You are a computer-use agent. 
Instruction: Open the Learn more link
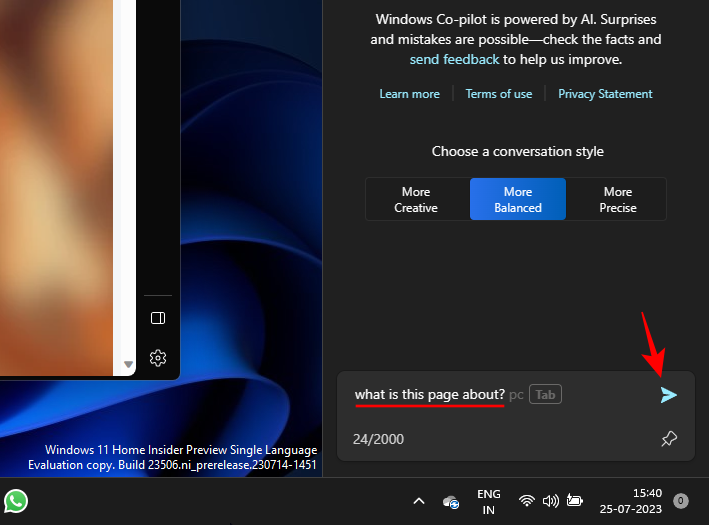[x=409, y=94]
